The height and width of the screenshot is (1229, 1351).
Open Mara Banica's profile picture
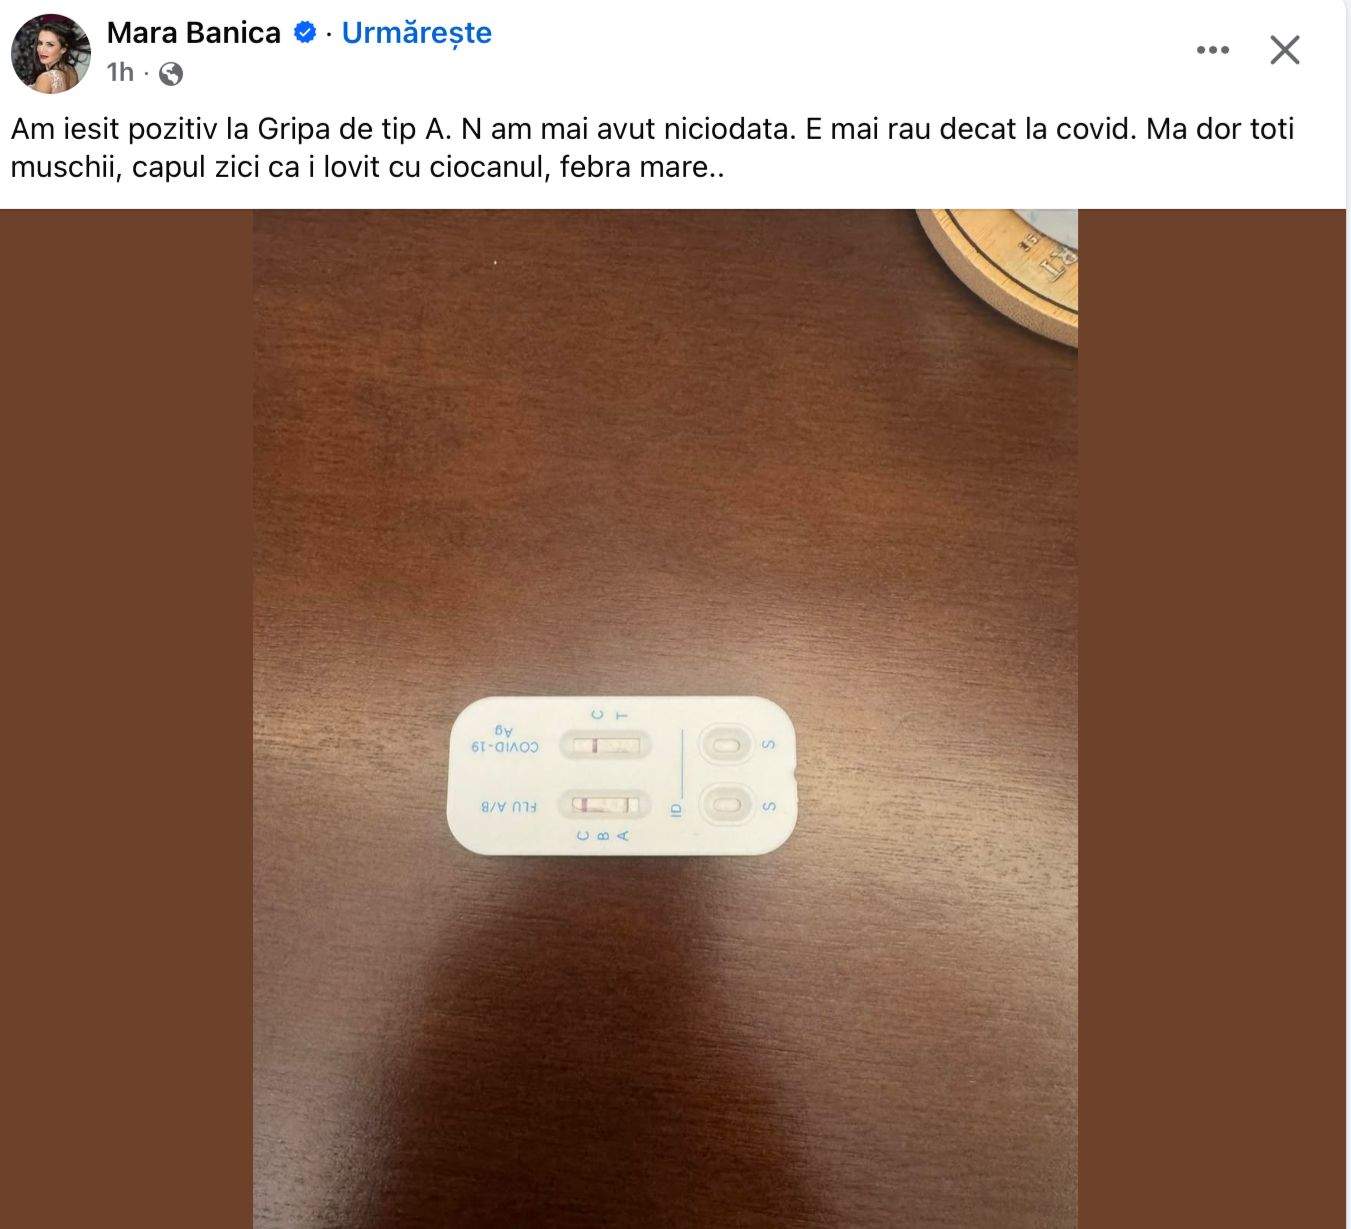click(50, 53)
